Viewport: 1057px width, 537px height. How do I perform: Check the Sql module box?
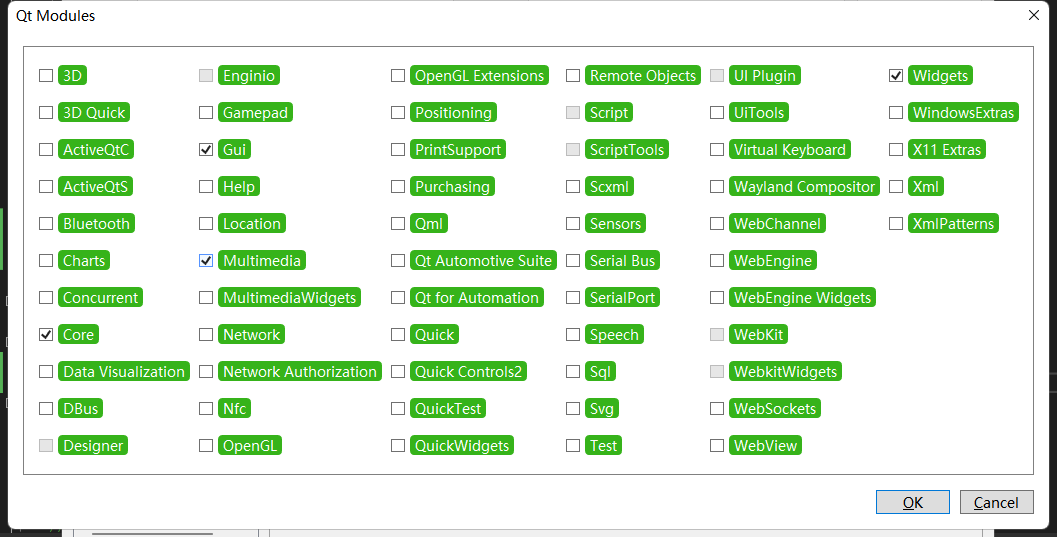tap(573, 371)
